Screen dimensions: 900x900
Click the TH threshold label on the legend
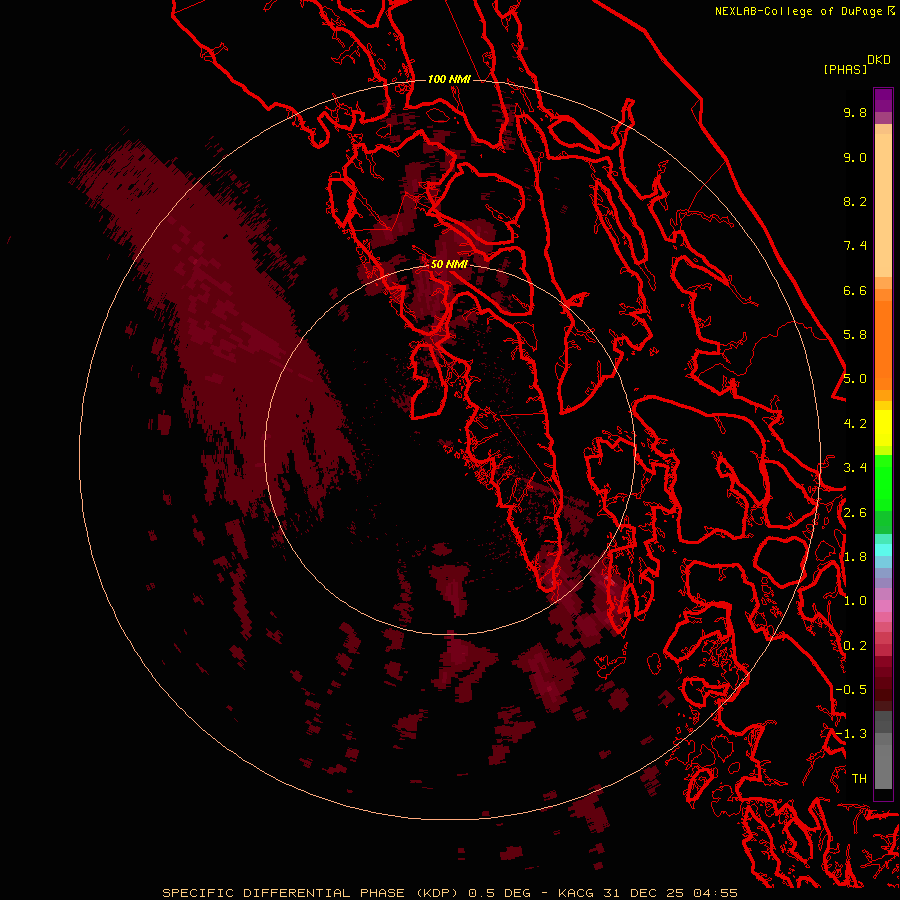pos(859,779)
